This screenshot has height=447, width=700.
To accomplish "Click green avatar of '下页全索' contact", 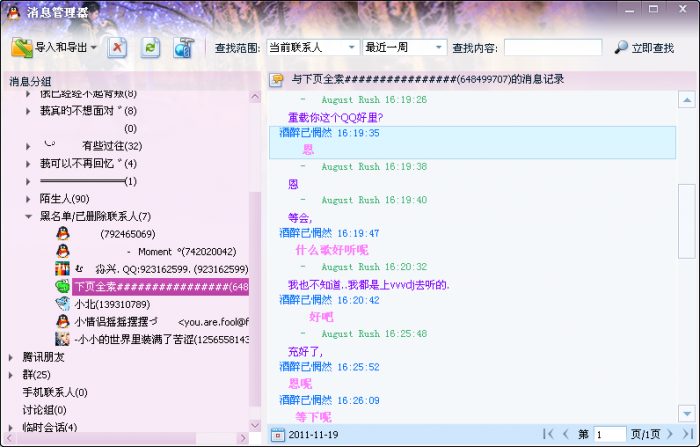I will (x=62, y=286).
